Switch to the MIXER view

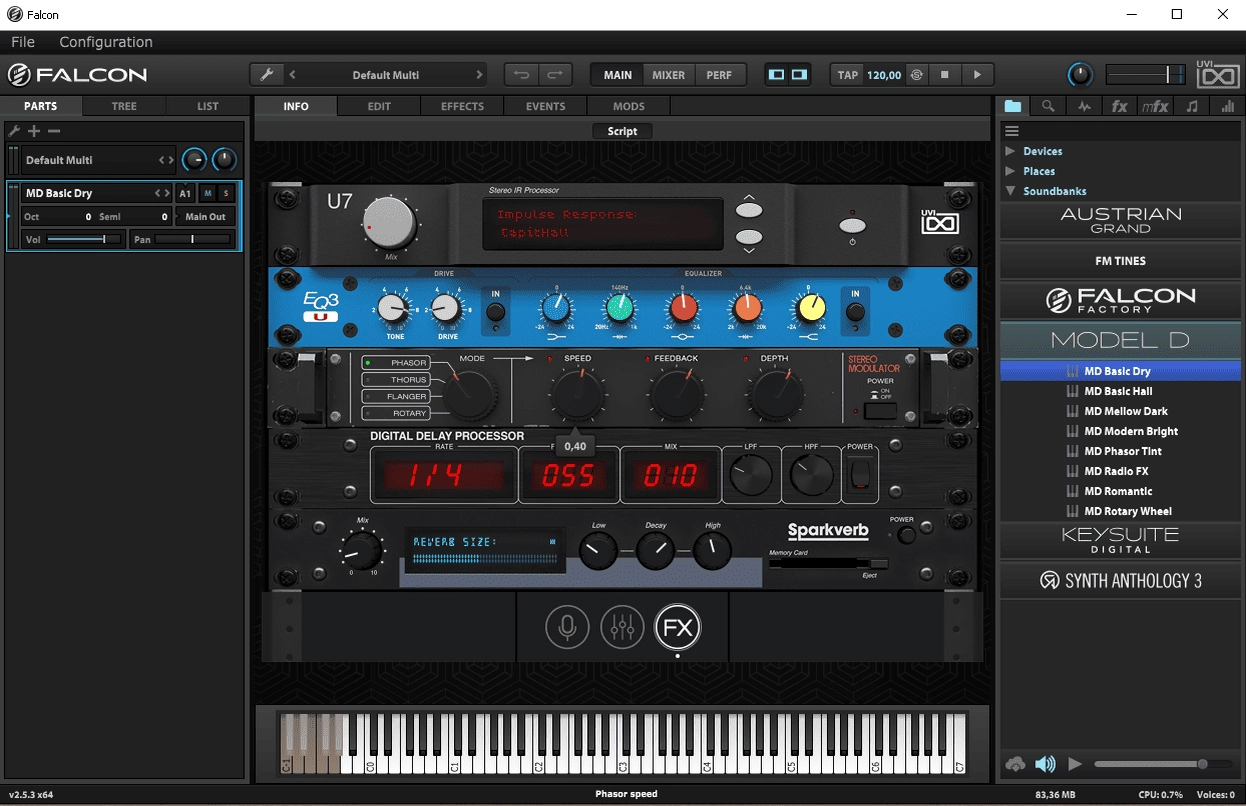[x=669, y=75]
